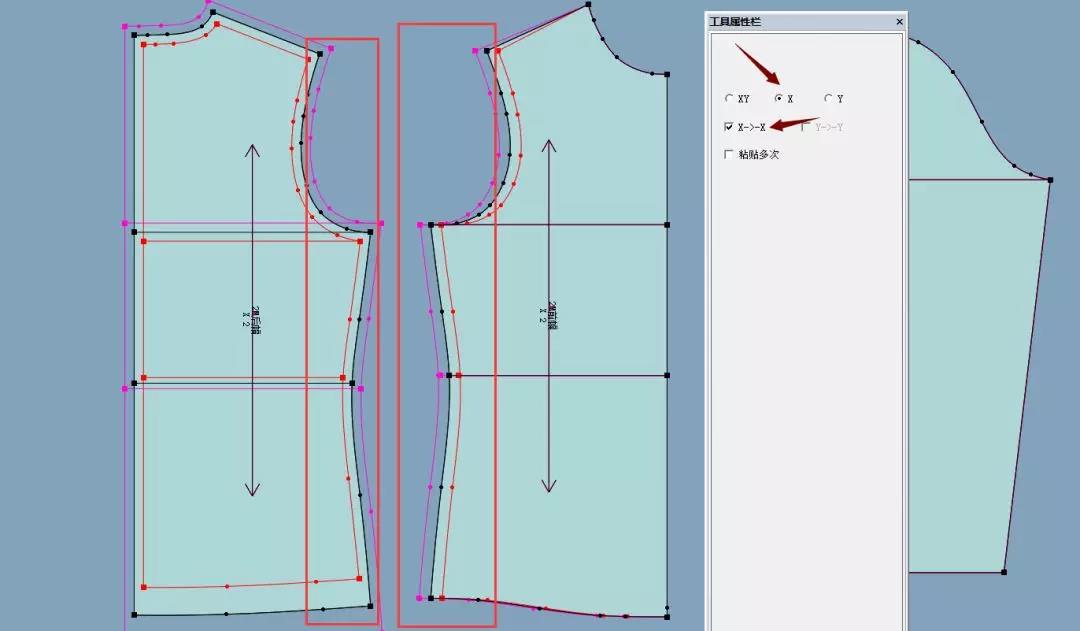Select the front piece's name label text
This screenshot has width=1080, height=631.
[548, 313]
